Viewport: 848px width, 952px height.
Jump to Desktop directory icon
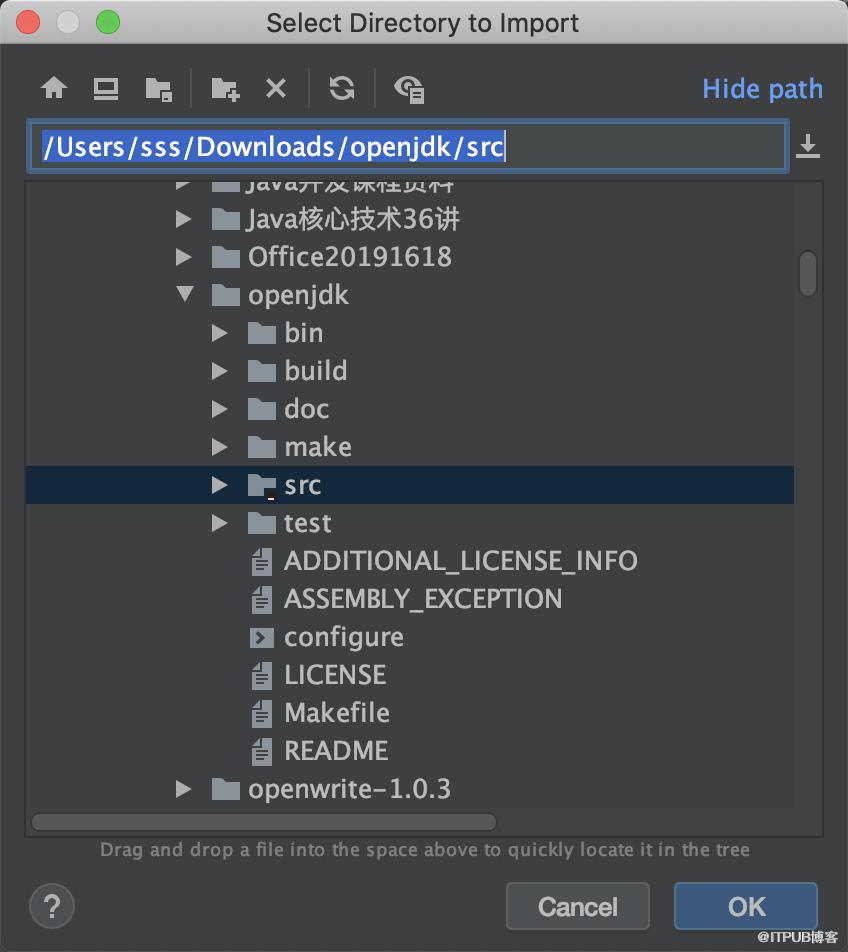pos(106,89)
